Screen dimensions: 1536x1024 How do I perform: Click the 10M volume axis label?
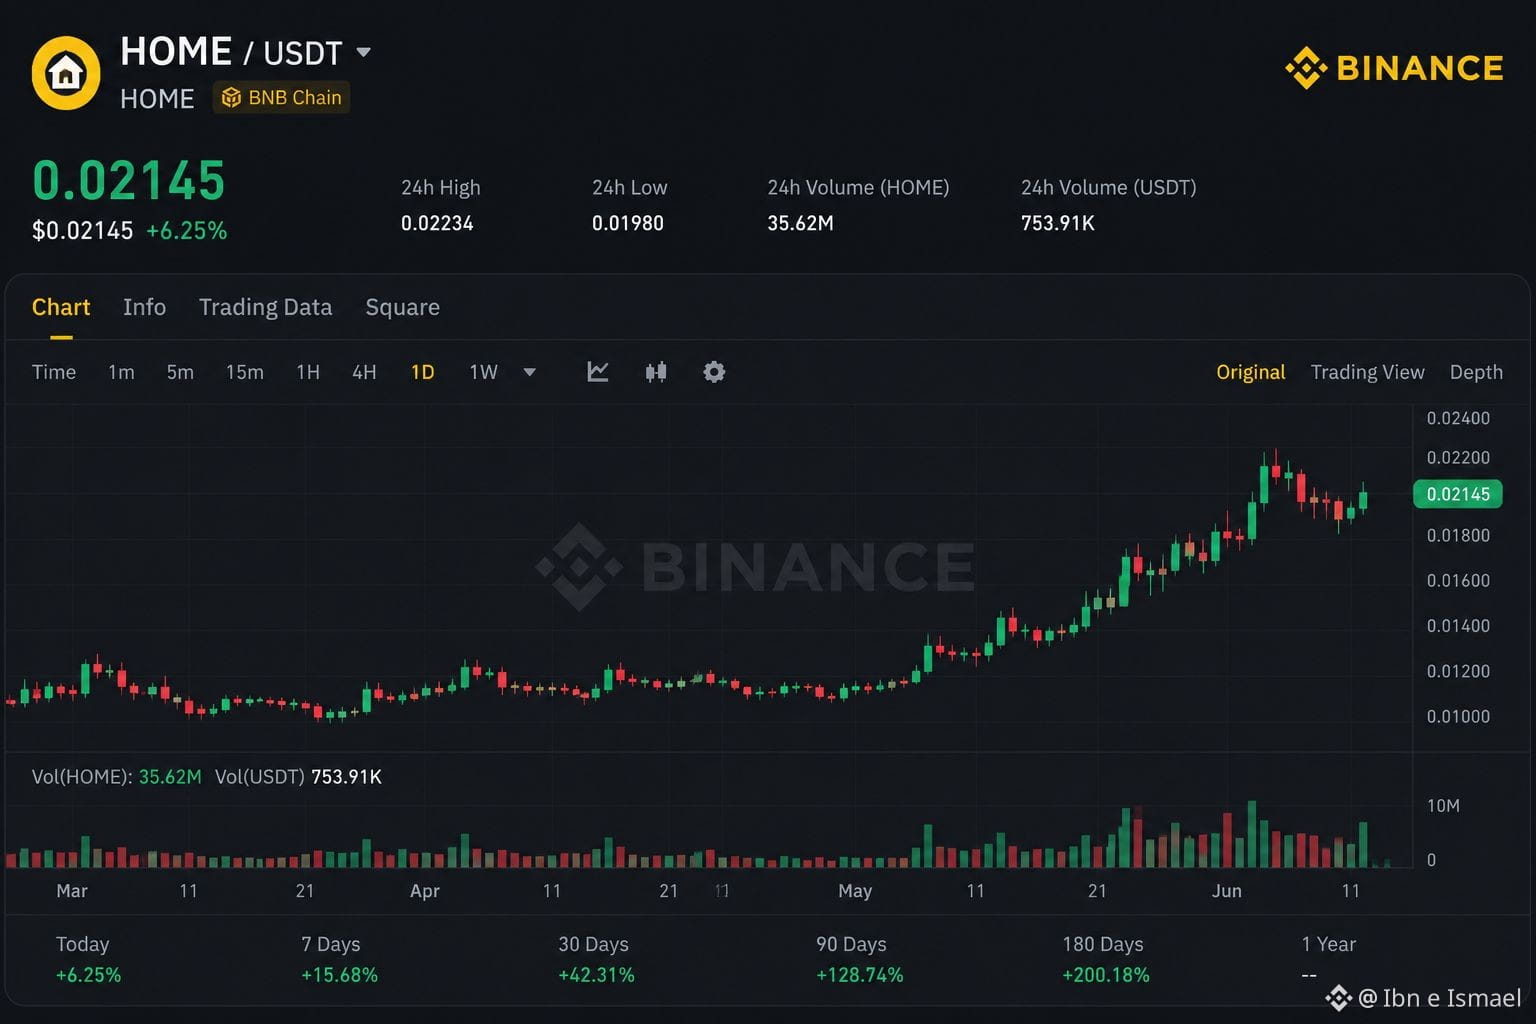click(x=1443, y=806)
